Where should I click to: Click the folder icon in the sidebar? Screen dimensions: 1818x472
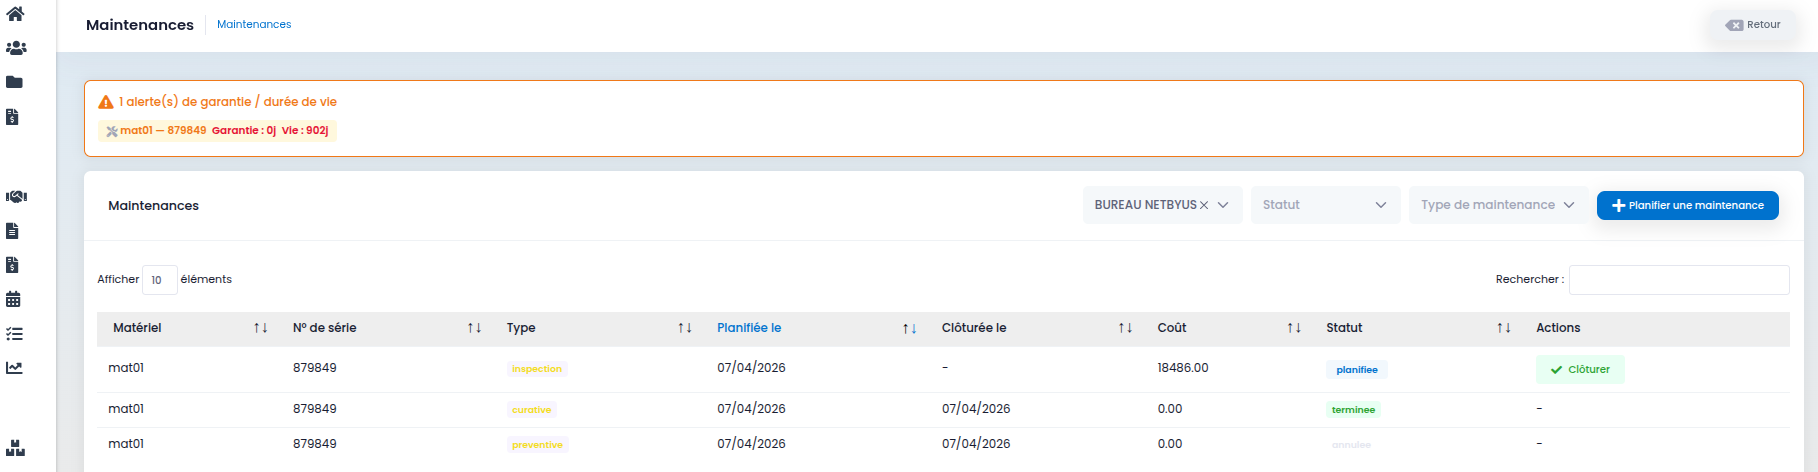[14, 82]
